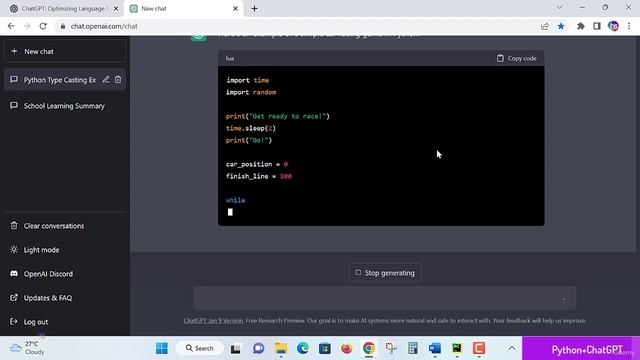640x360 pixels.
Task: Copy code from the code block
Action: click(516, 58)
